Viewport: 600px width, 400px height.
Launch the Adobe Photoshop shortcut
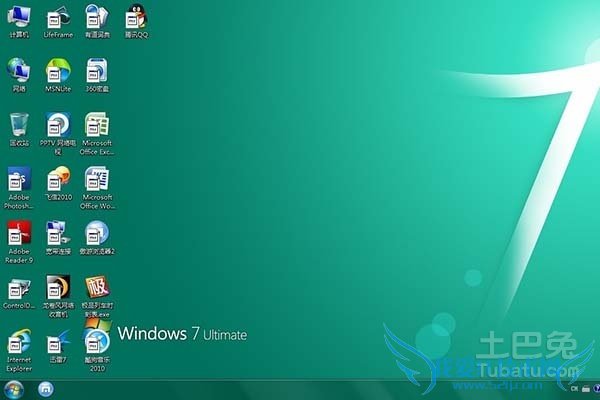[19, 179]
